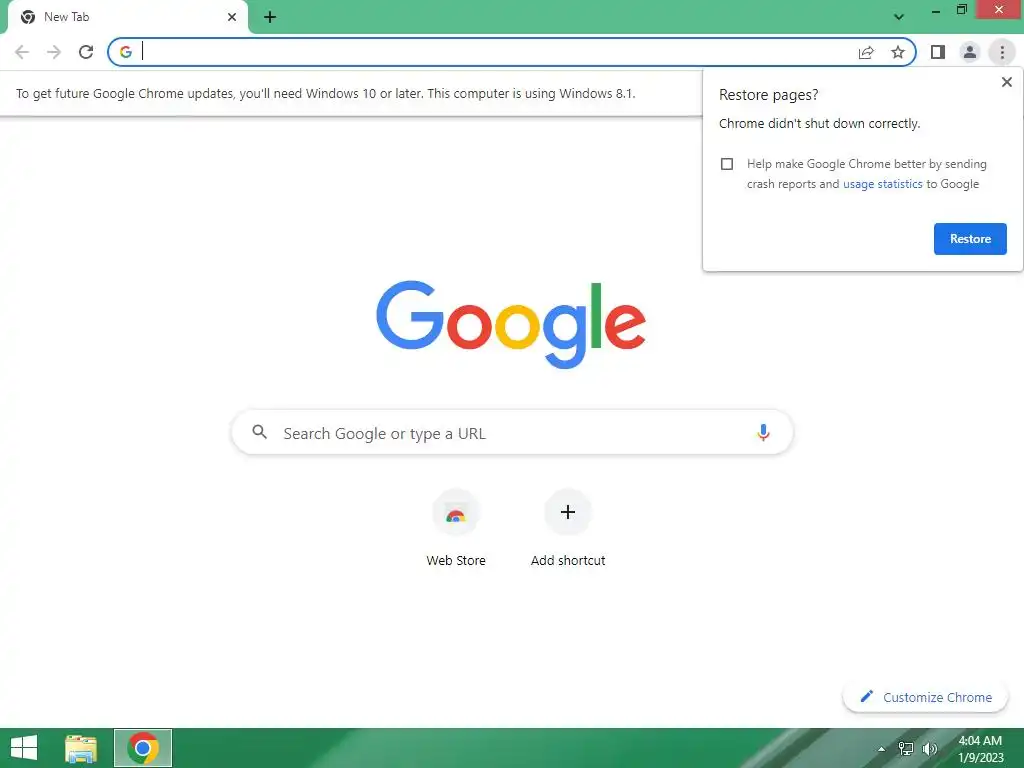Image resolution: width=1024 pixels, height=768 pixels.
Task: Click the Google icon in address bar
Action: (126, 52)
